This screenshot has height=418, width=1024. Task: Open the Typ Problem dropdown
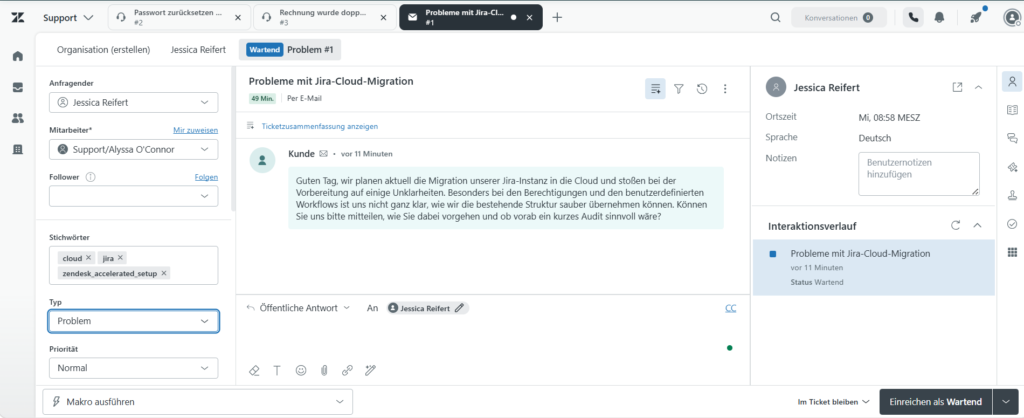[x=133, y=321]
